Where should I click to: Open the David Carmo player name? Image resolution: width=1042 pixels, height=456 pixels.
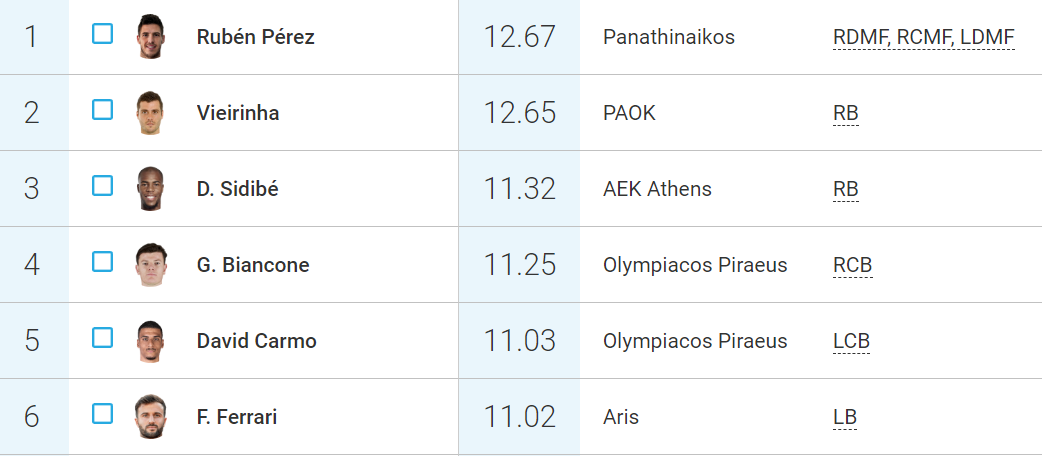(x=256, y=342)
